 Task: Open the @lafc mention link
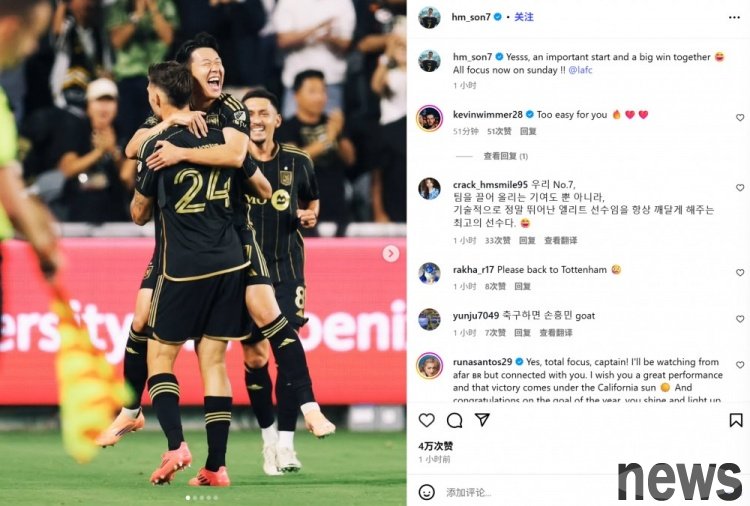click(580, 70)
